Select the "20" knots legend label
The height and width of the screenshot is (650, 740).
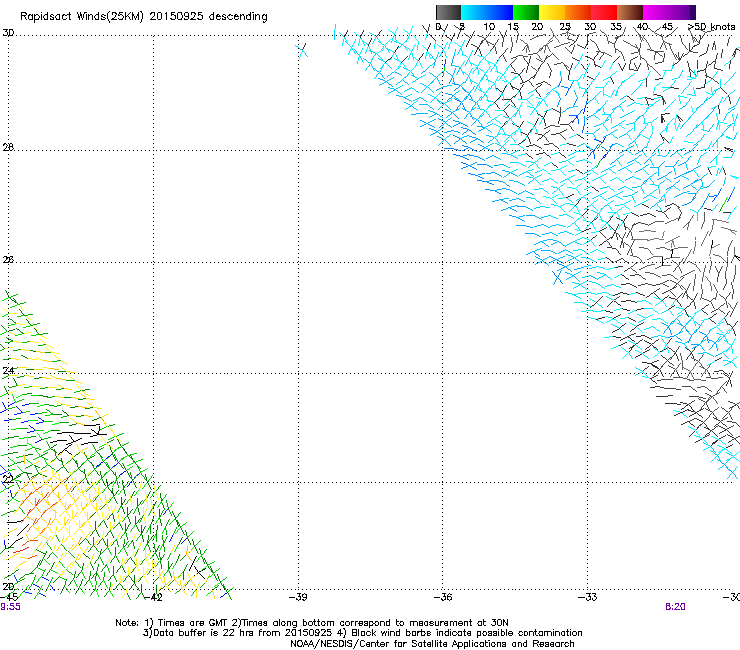(x=537, y=27)
